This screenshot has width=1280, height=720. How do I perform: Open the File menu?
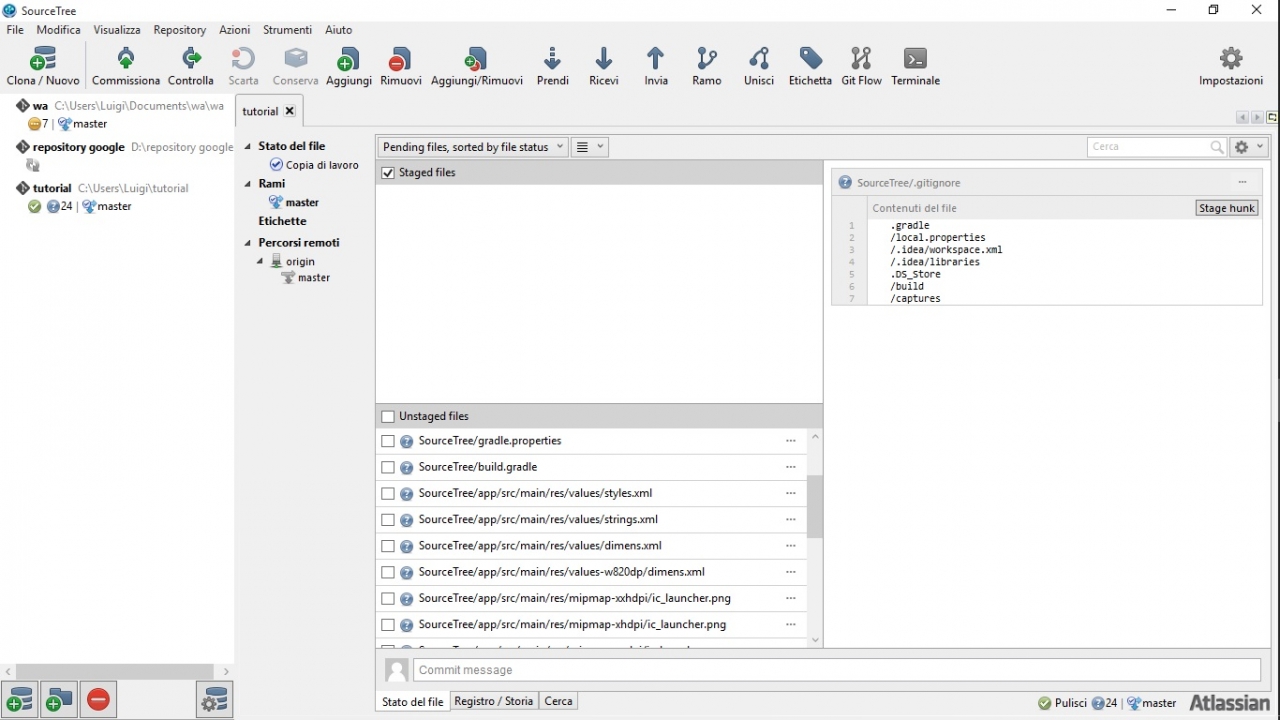15,30
